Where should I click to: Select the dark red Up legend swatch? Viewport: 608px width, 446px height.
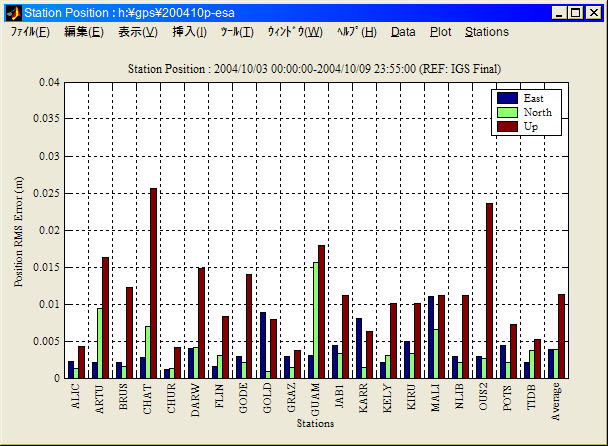pyautogui.click(x=507, y=126)
